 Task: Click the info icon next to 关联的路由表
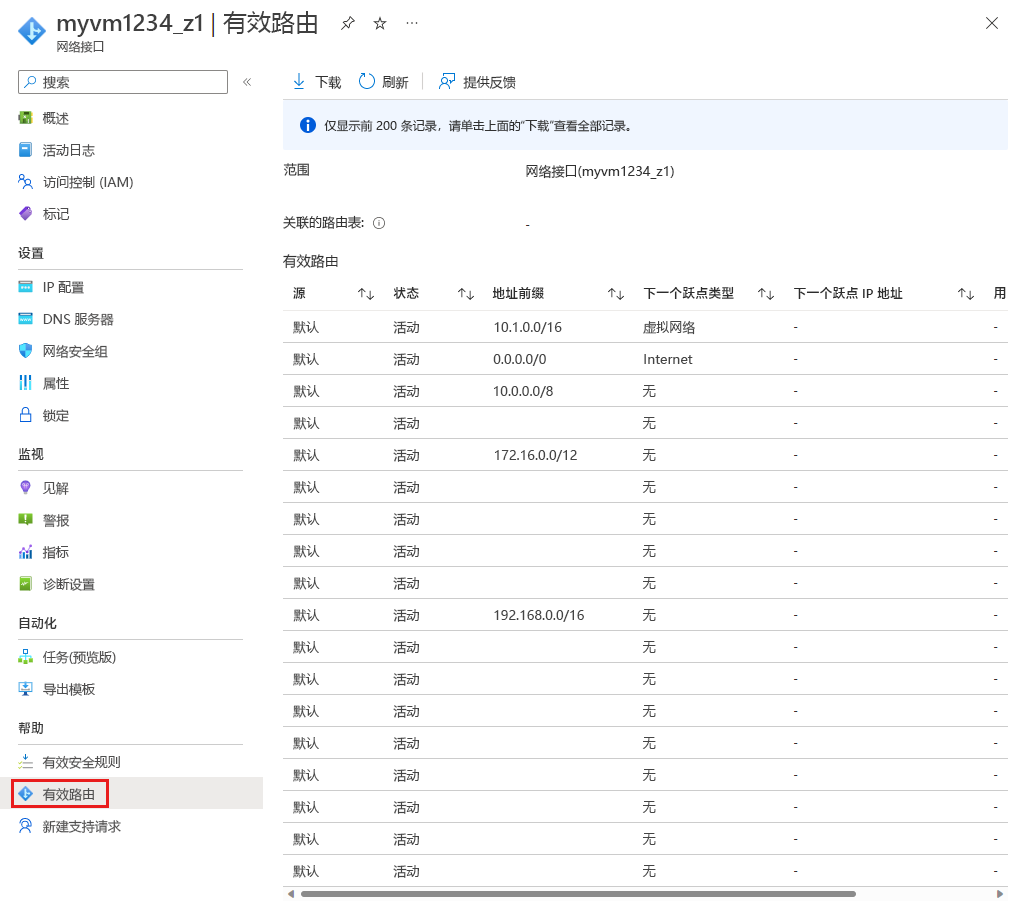(x=379, y=223)
